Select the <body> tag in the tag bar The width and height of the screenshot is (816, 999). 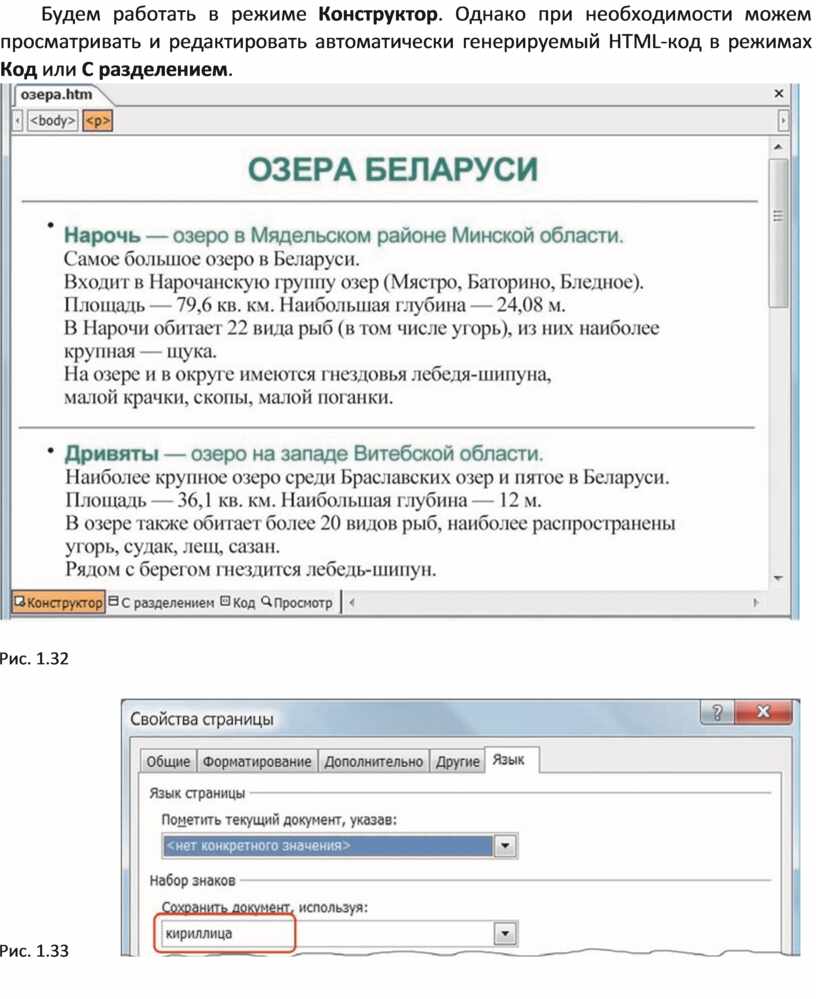click(52, 120)
